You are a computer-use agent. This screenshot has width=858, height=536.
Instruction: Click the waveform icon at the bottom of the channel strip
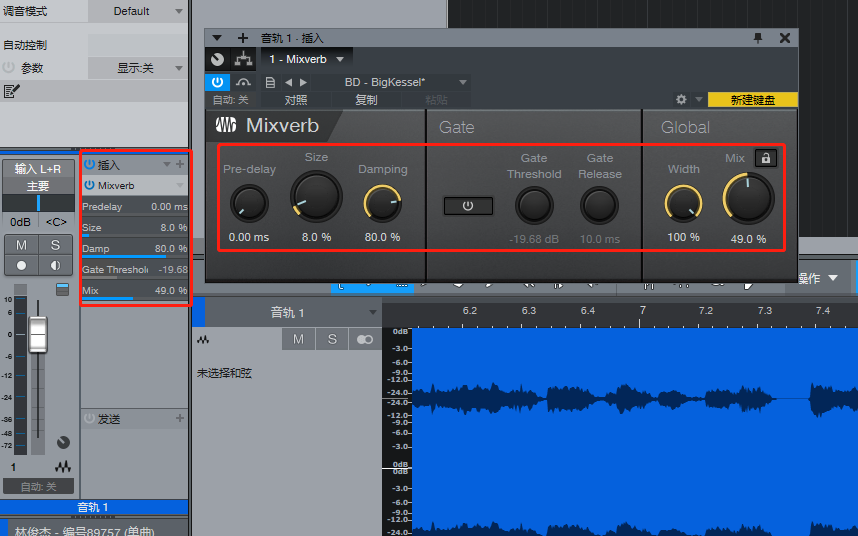click(63, 467)
